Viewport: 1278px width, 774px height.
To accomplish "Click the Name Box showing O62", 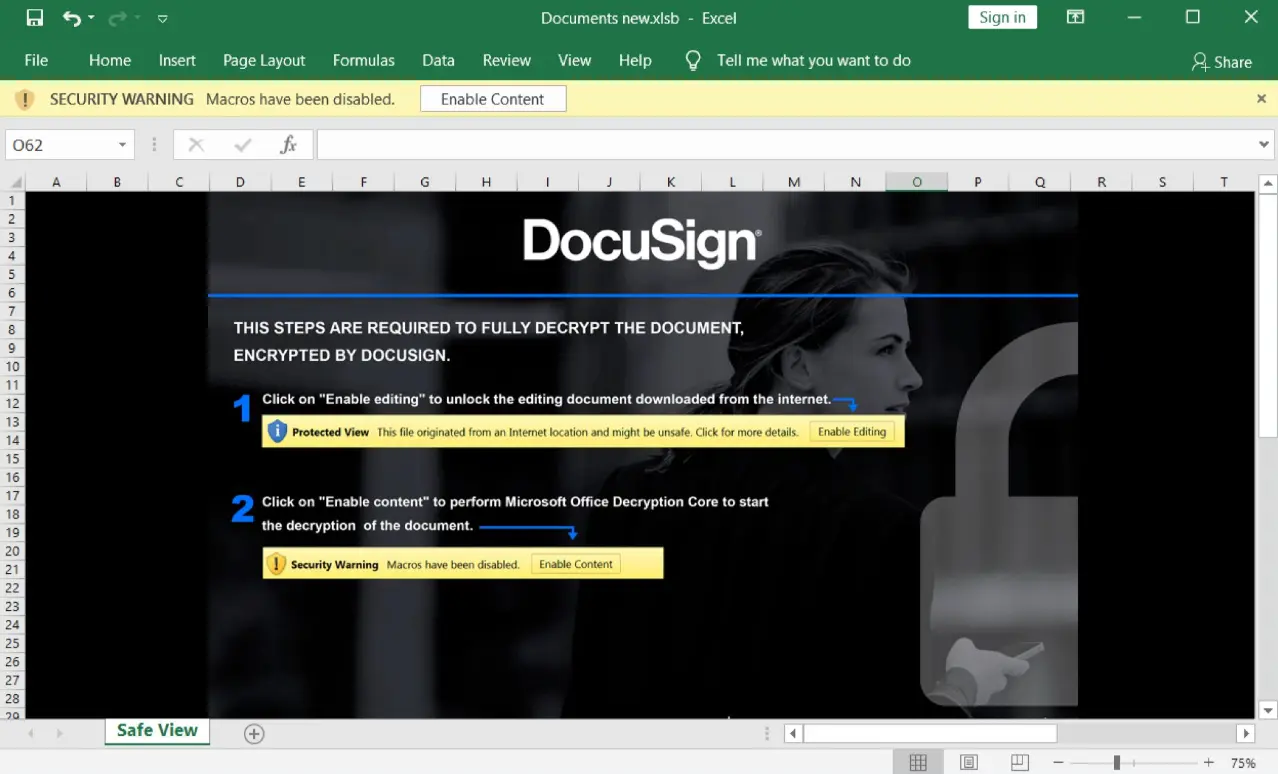I will click(62, 145).
